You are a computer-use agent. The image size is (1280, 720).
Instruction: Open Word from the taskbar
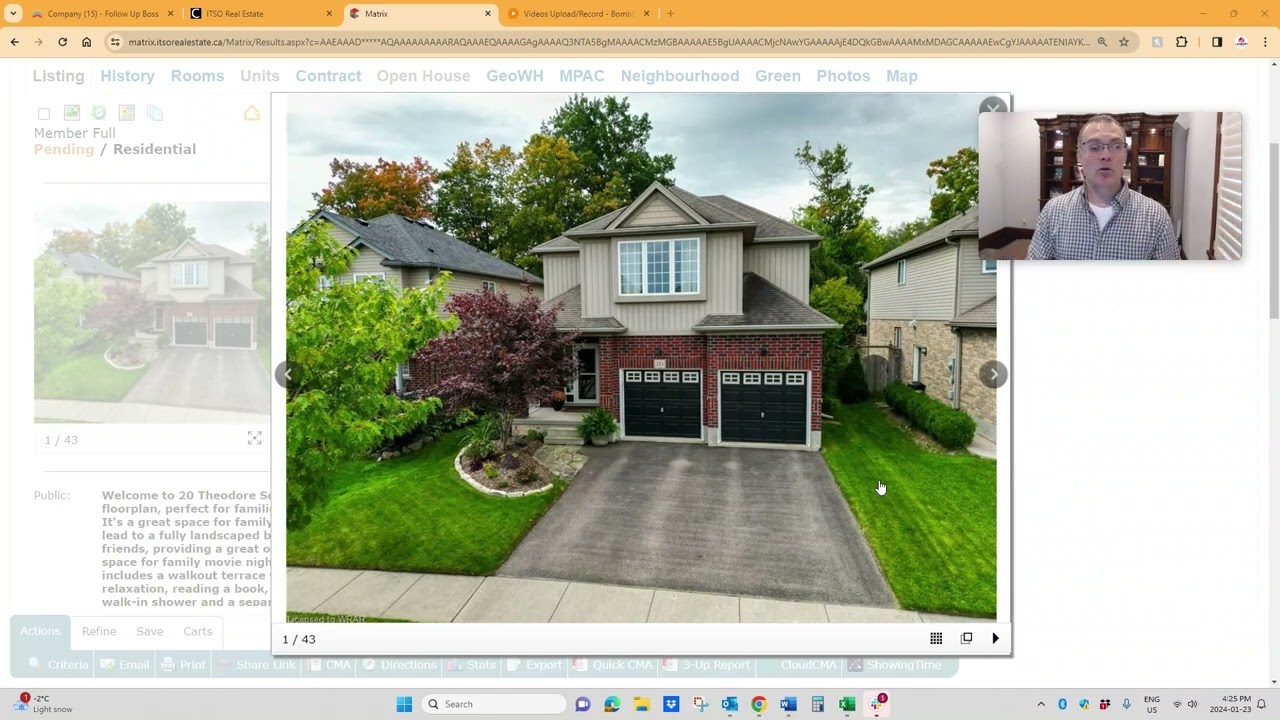pyautogui.click(x=788, y=704)
